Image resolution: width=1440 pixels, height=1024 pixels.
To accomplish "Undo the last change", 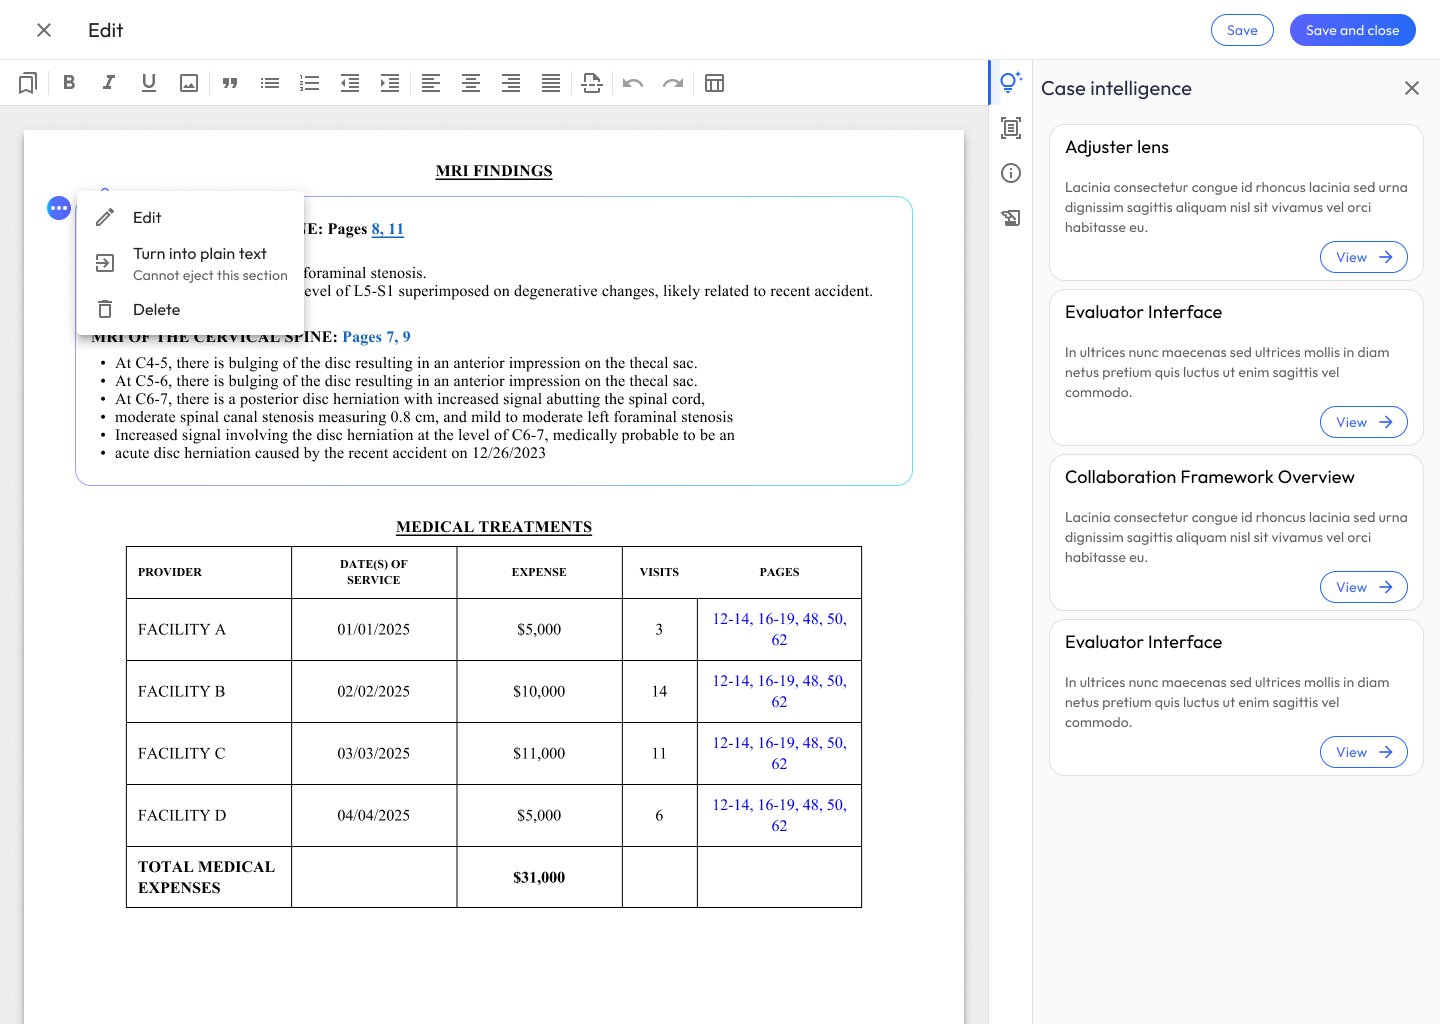I will point(633,83).
